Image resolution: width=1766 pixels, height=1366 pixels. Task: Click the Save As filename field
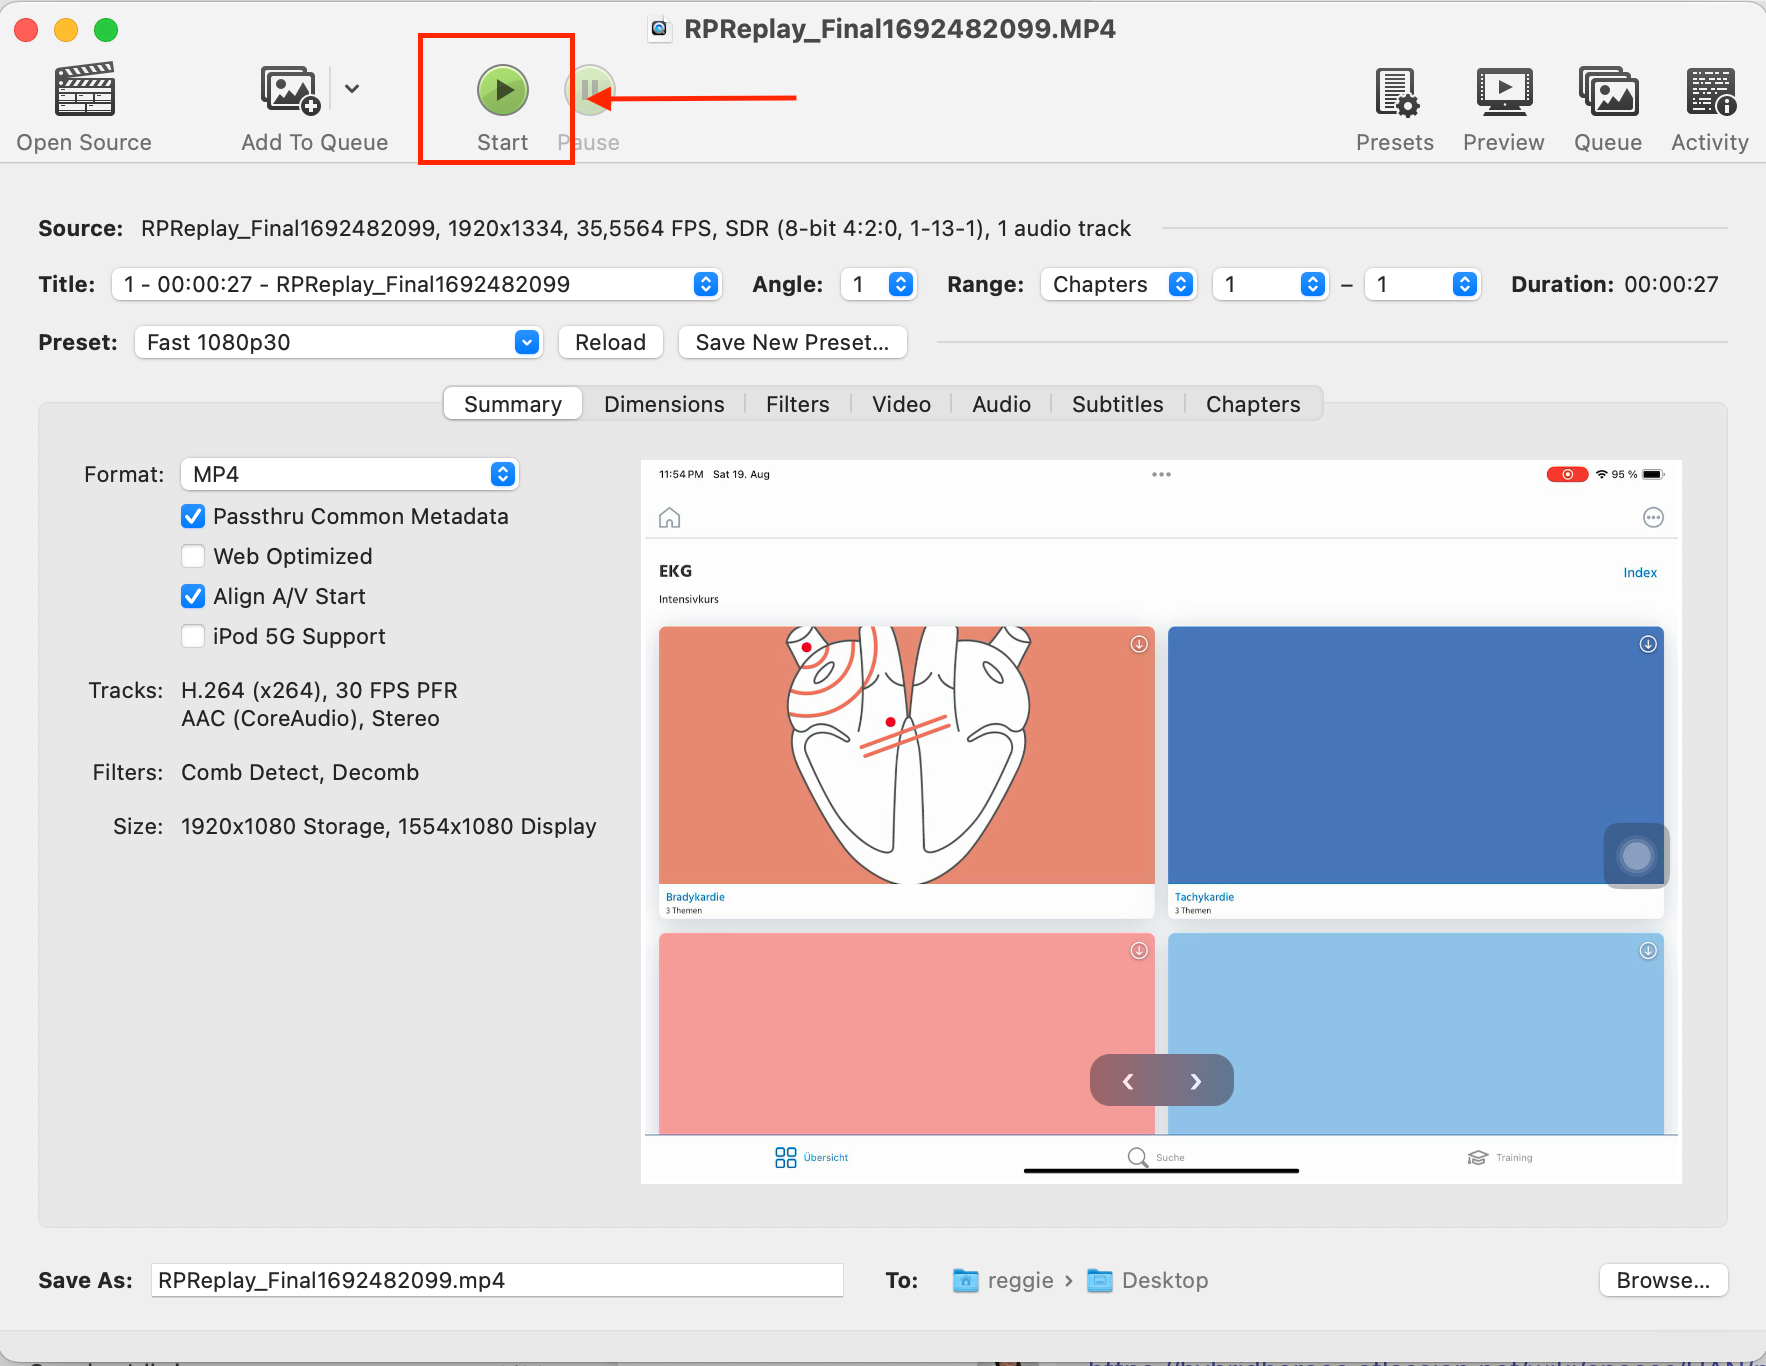click(x=497, y=1280)
